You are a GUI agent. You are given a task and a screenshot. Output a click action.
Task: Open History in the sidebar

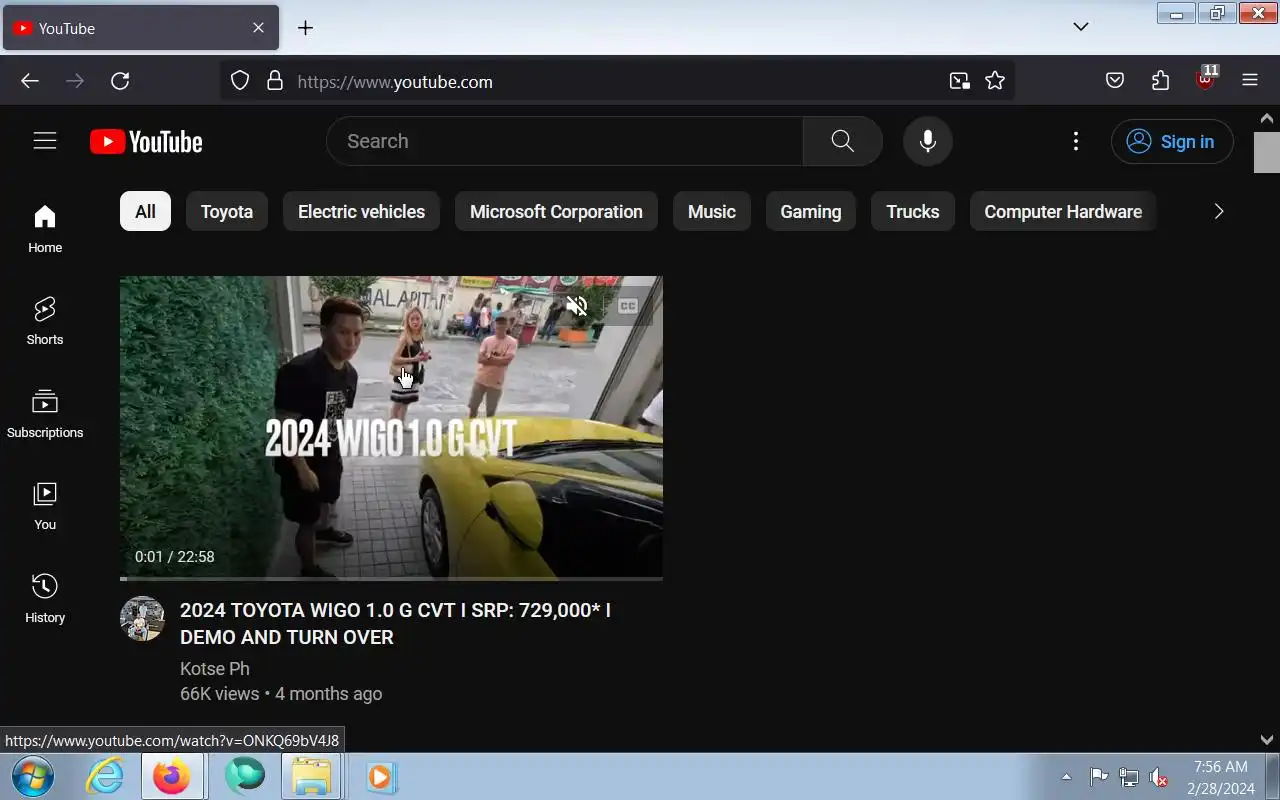point(45,599)
